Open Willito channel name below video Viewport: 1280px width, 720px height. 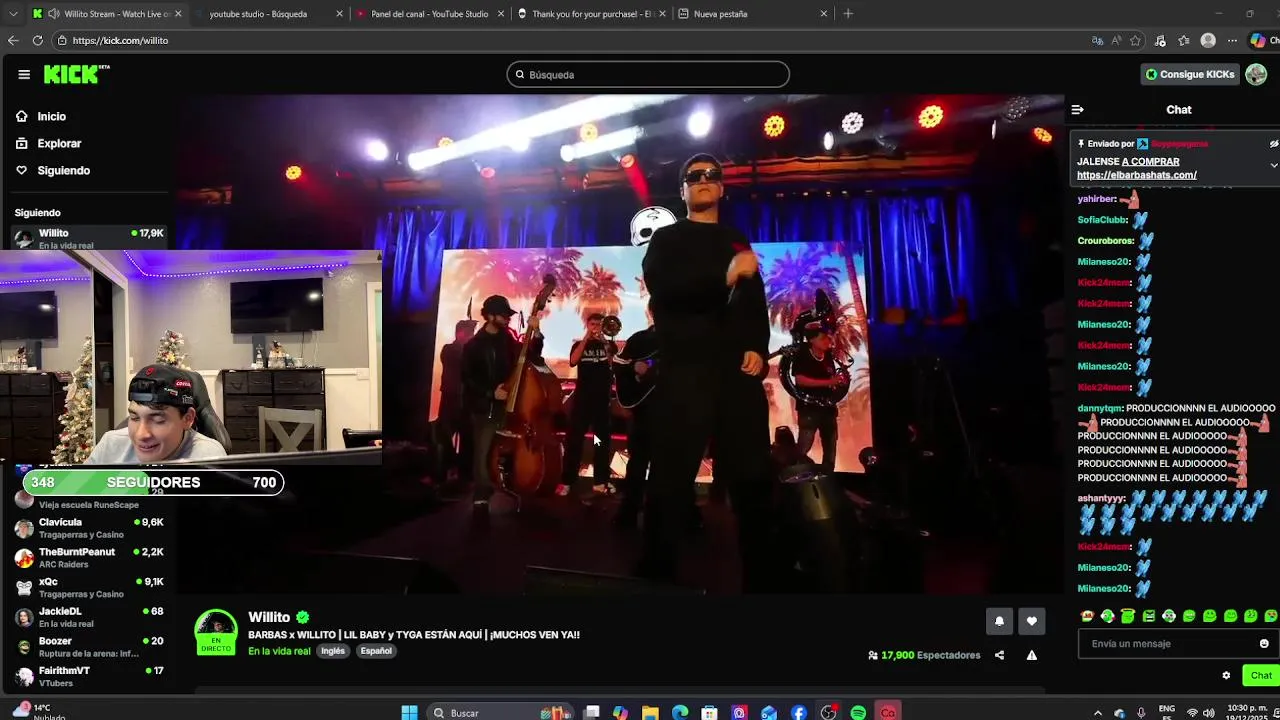pos(269,617)
